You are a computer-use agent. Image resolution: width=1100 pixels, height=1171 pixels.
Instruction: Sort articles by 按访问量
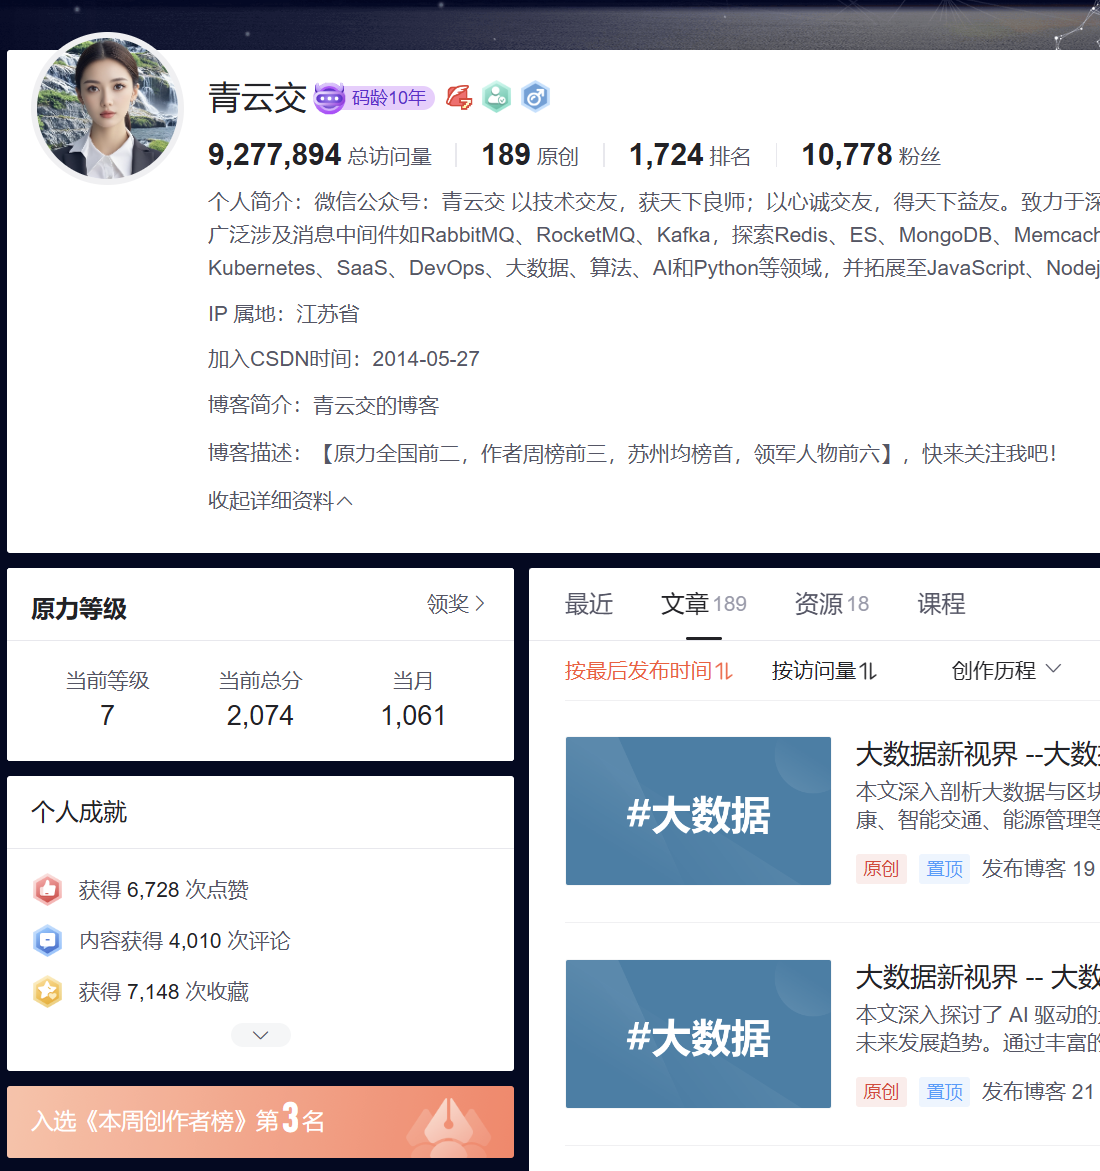click(x=824, y=671)
